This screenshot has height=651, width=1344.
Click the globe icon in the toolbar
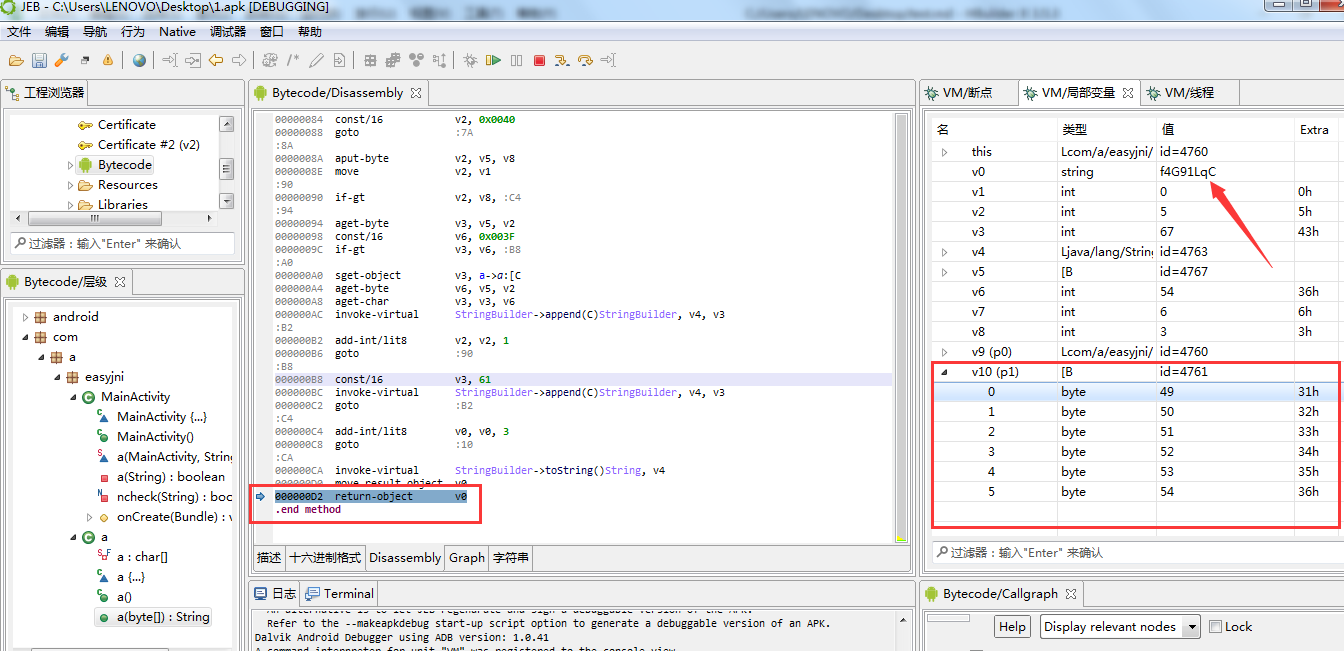139,61
